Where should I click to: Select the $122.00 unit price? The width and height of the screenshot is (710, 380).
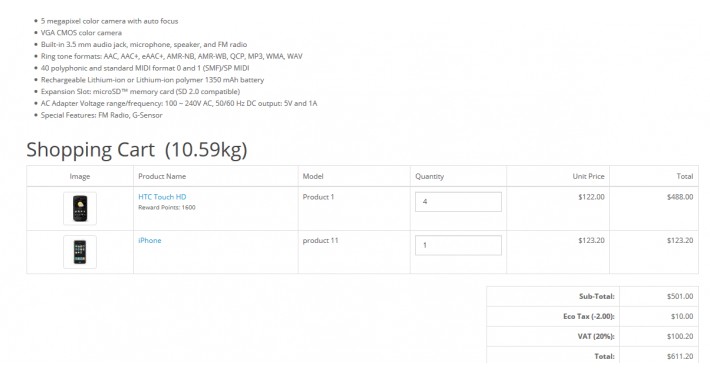pyautogui.click(x=591, y=197)
